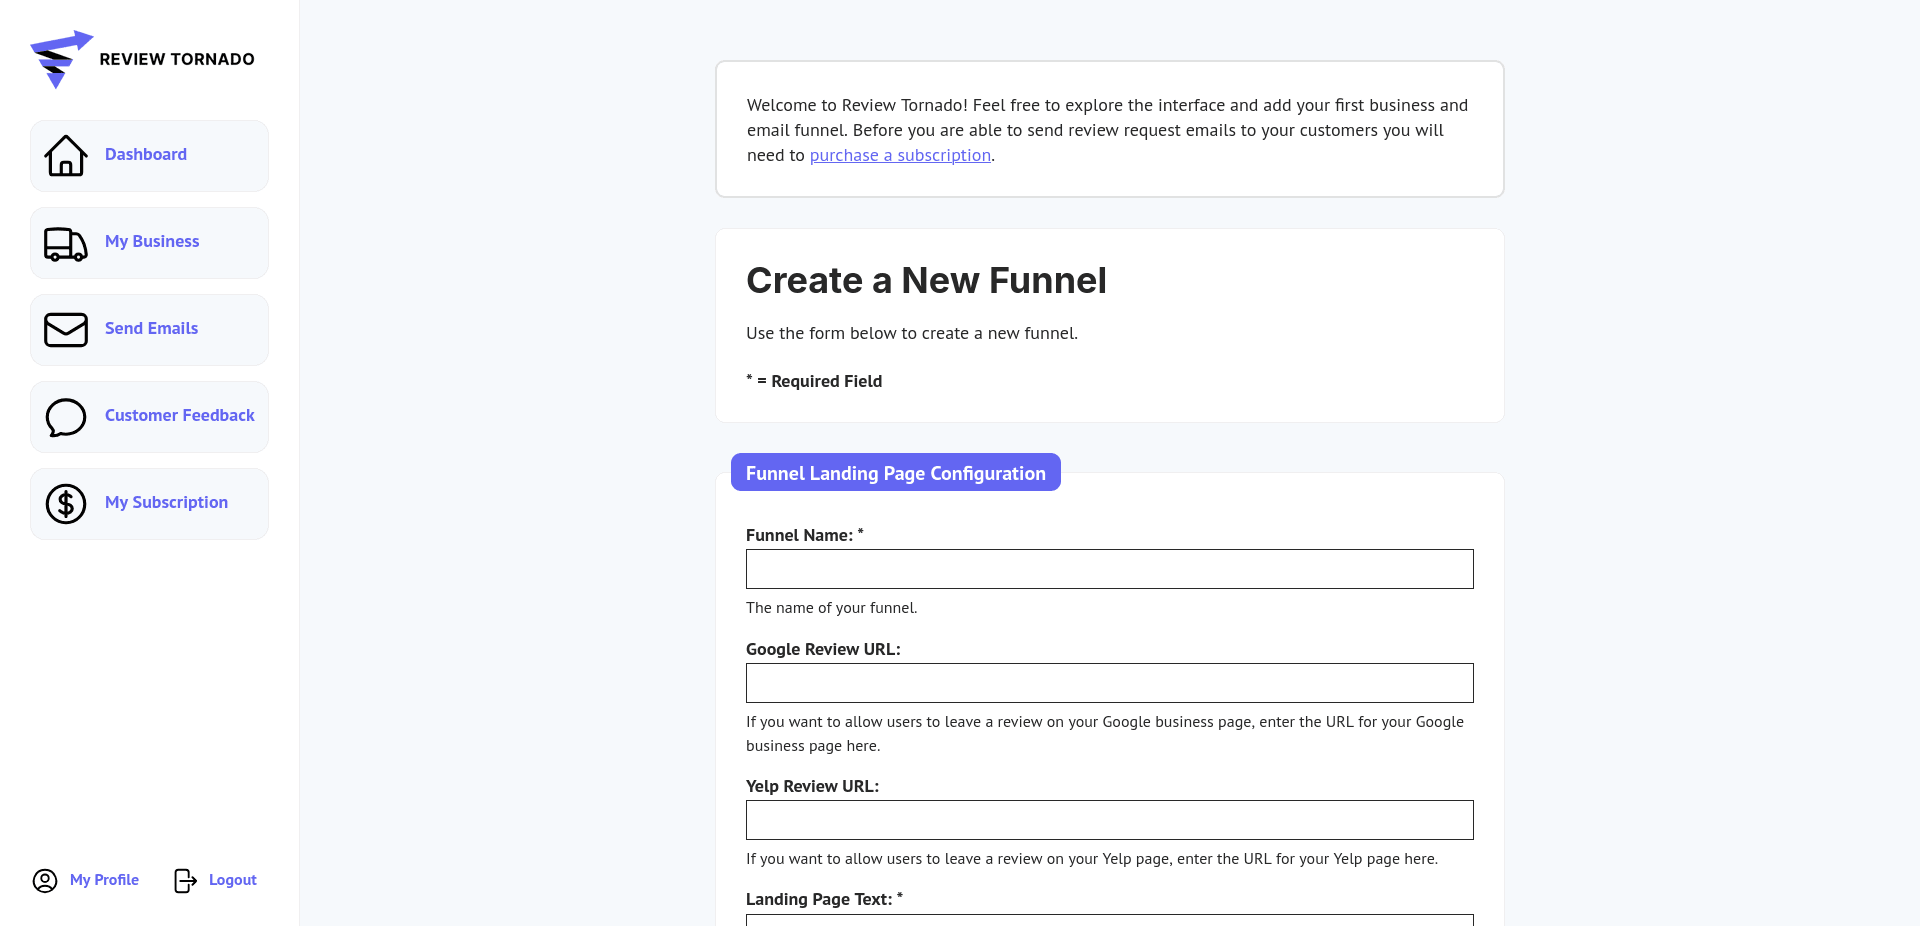Click the Logout text link
1920x926 pixels.
(233, 880)
